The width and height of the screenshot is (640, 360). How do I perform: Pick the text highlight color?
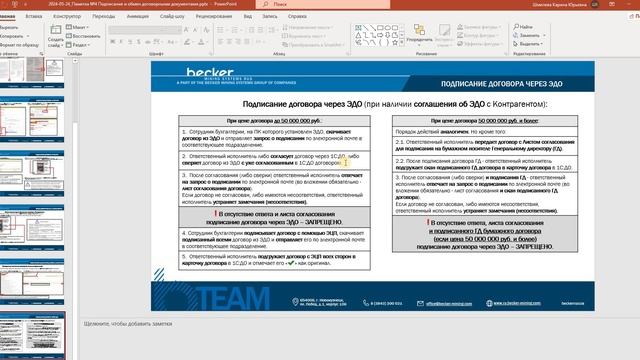[187, 42]
